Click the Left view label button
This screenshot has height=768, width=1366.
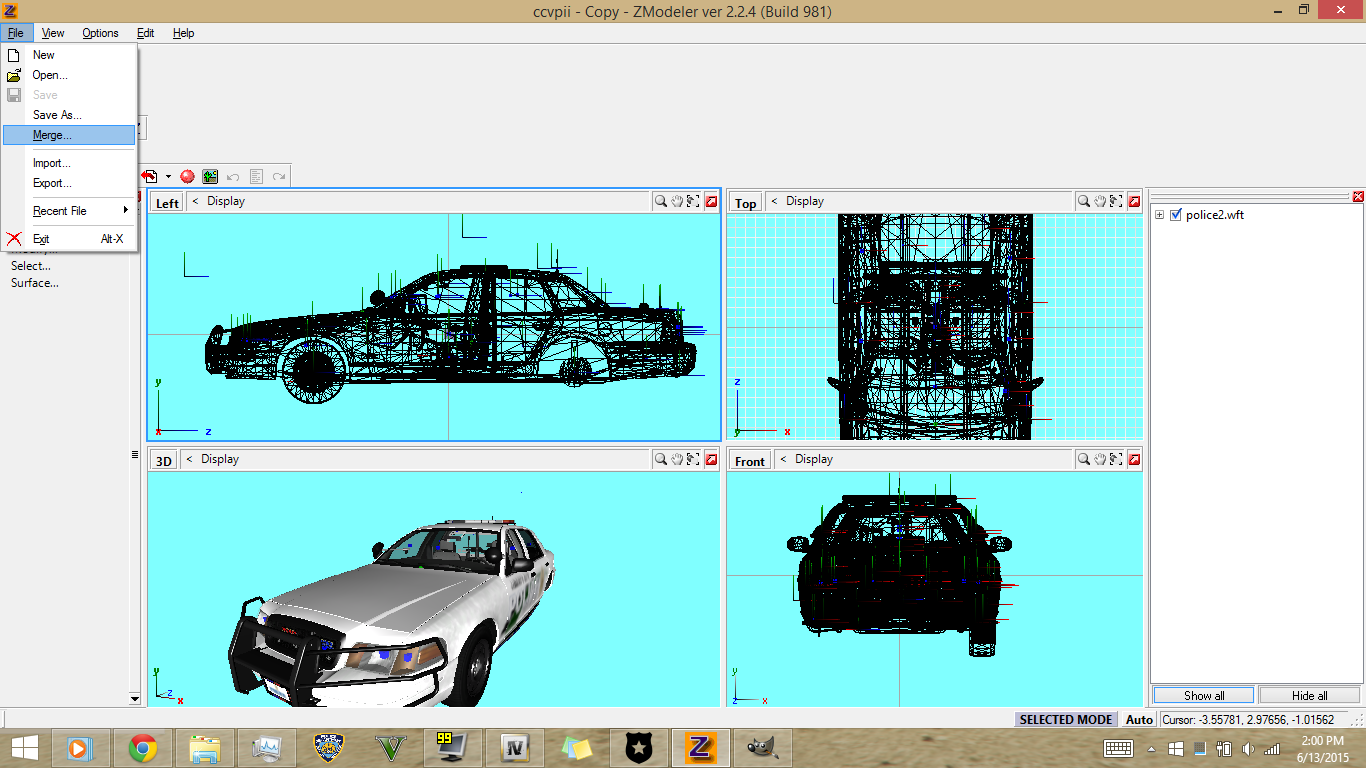tap(167, 203)
